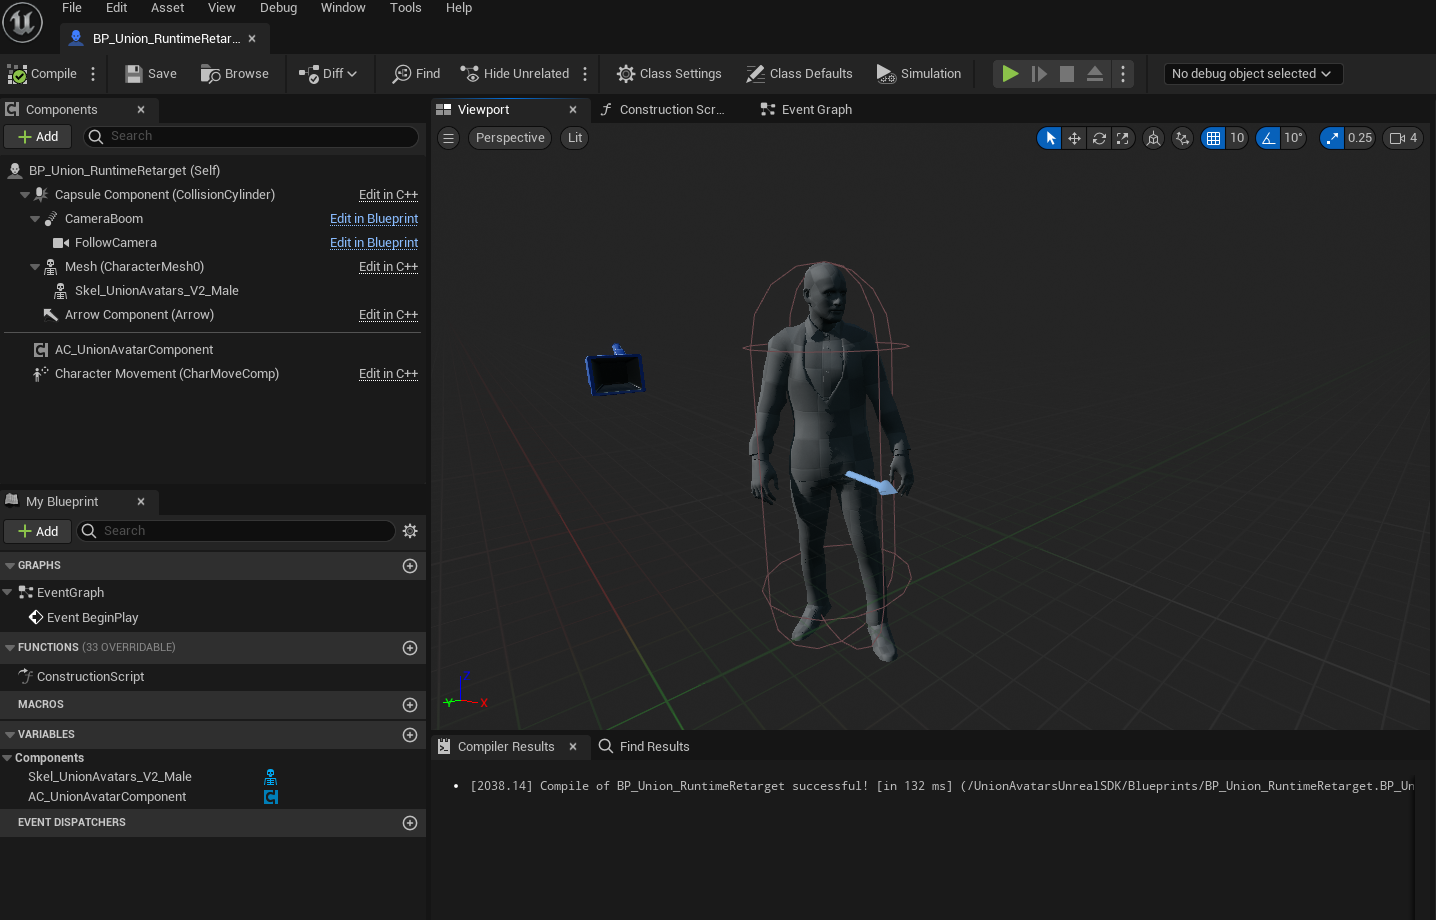Open the File menu
1436x920 pixels.
click(72, 8)
